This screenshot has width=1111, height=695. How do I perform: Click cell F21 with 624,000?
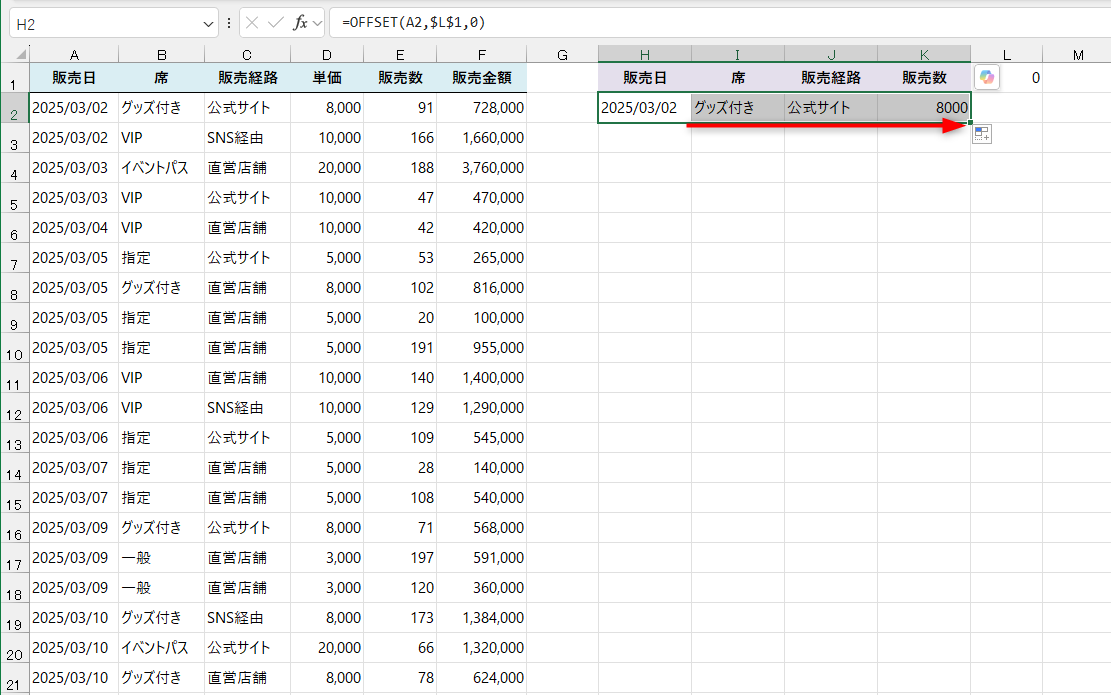[x=482, y=678]
